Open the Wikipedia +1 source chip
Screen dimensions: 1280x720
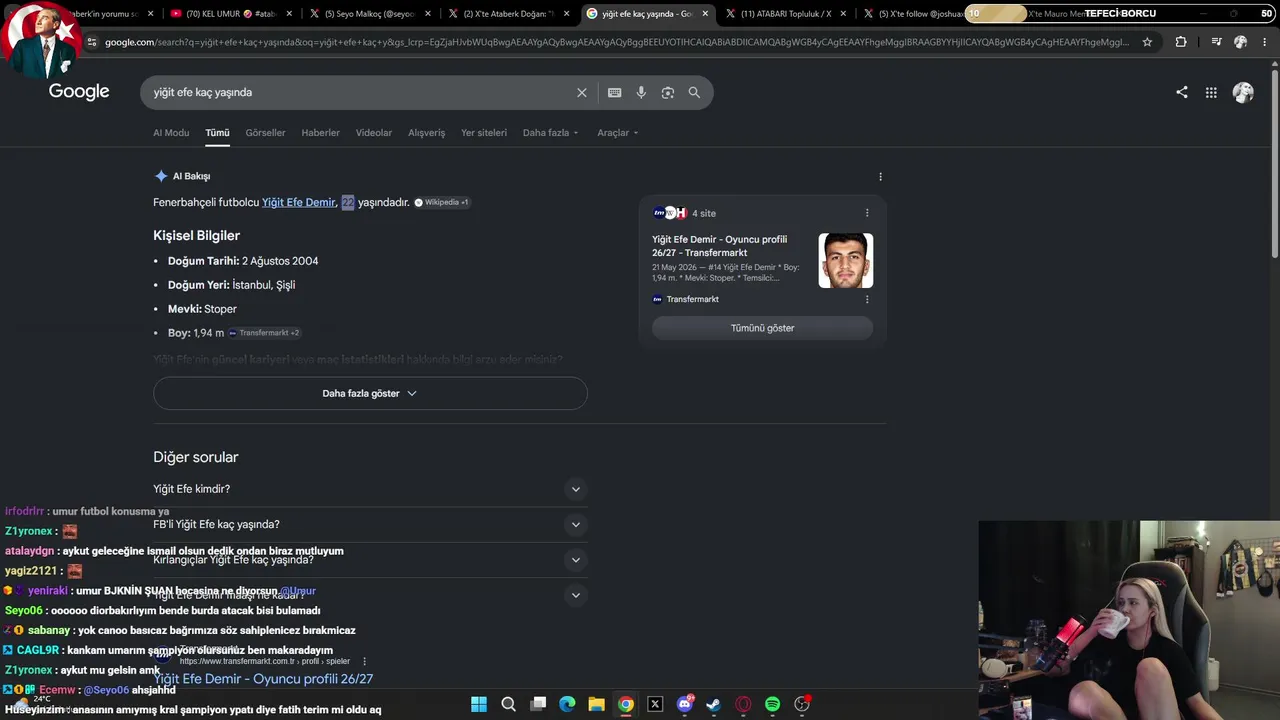pyautogui.click(x=441, y=202)
